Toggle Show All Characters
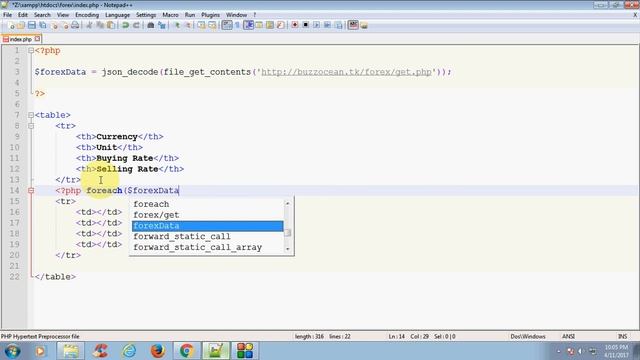 (x=238, y=25)
